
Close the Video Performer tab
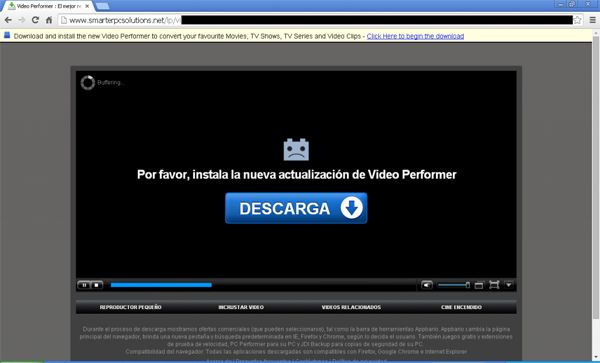pos(87,6)
